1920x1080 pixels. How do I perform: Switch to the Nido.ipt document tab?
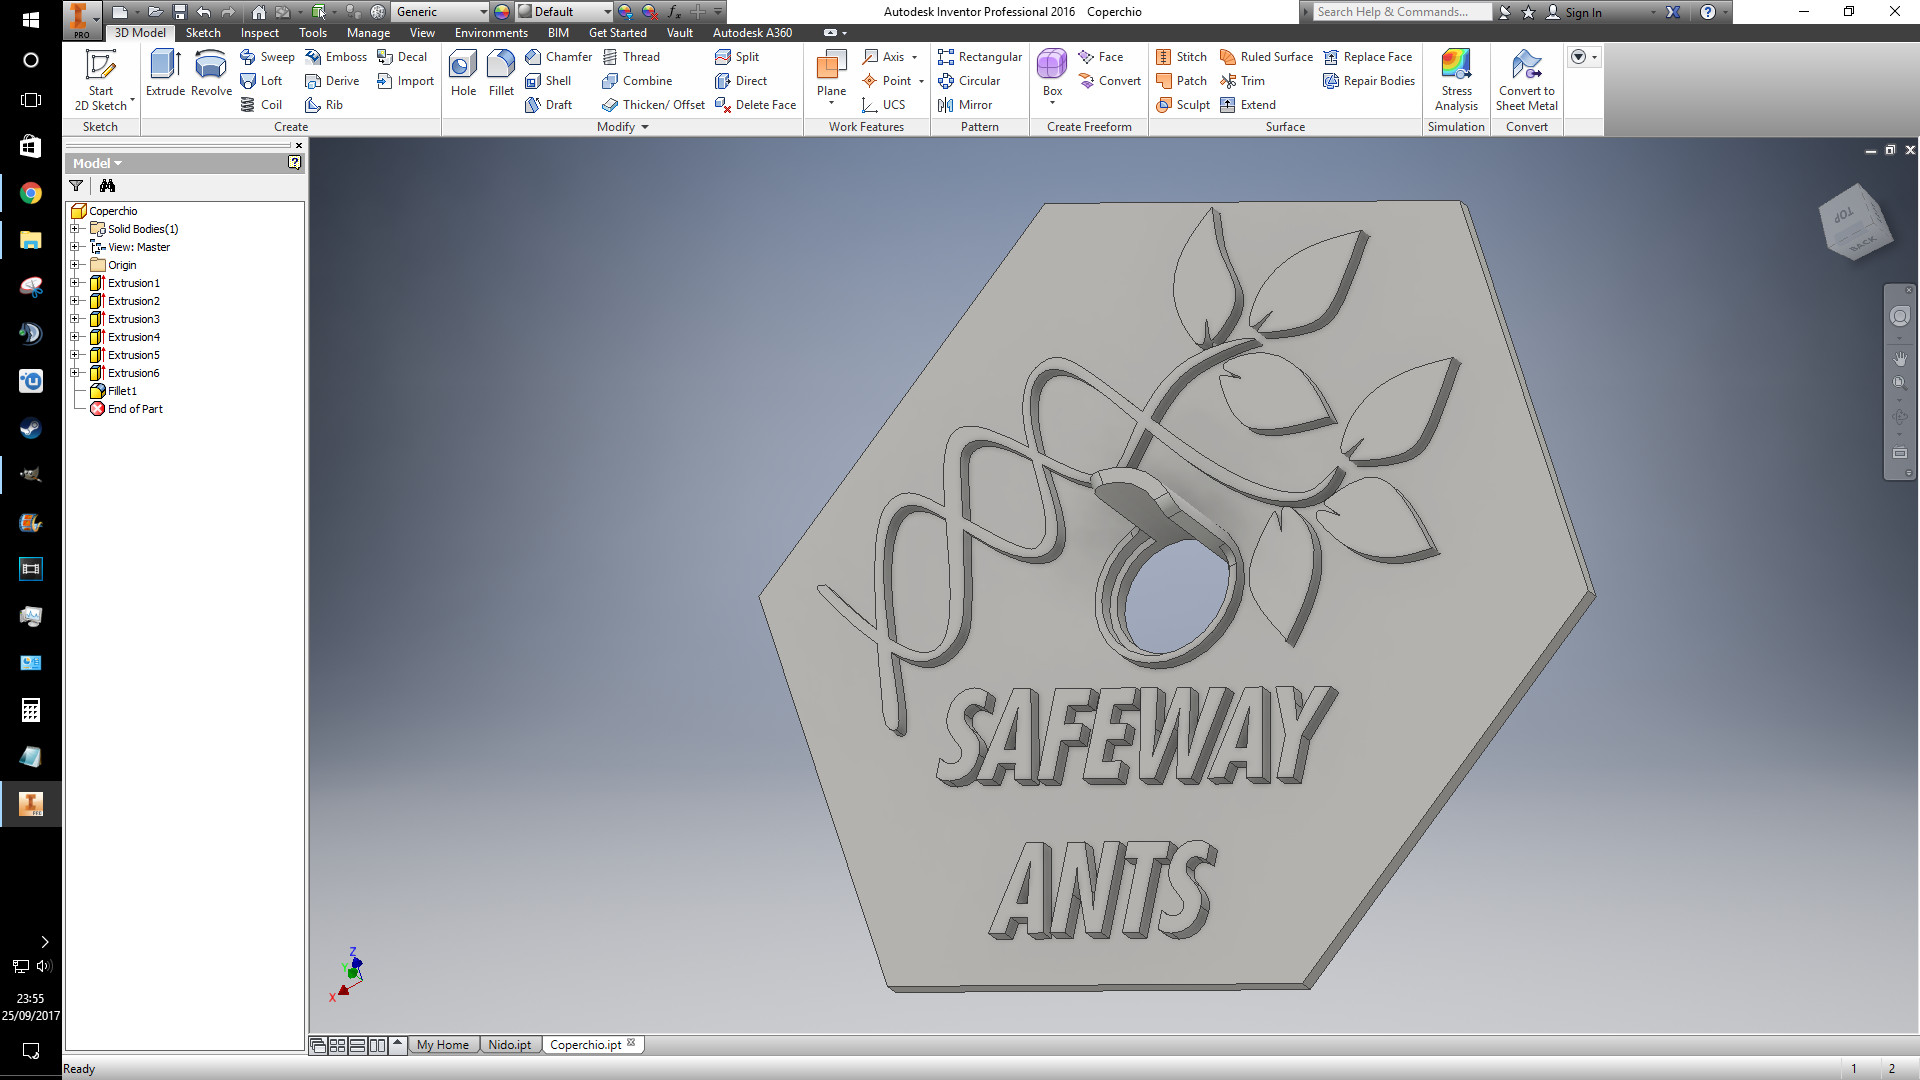[x=509, y=1045]
